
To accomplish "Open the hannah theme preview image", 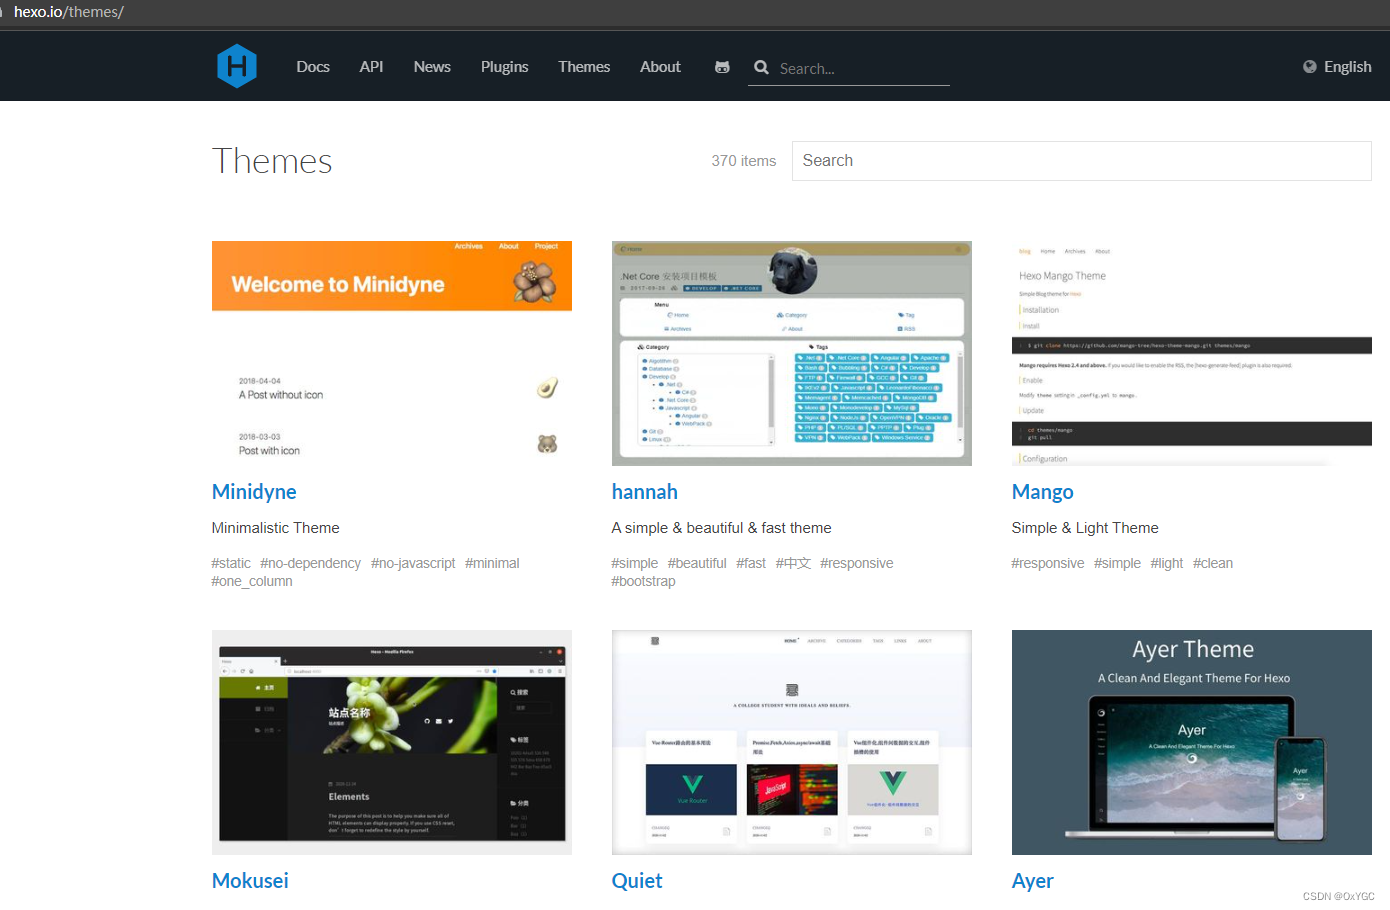I will 792,353.
